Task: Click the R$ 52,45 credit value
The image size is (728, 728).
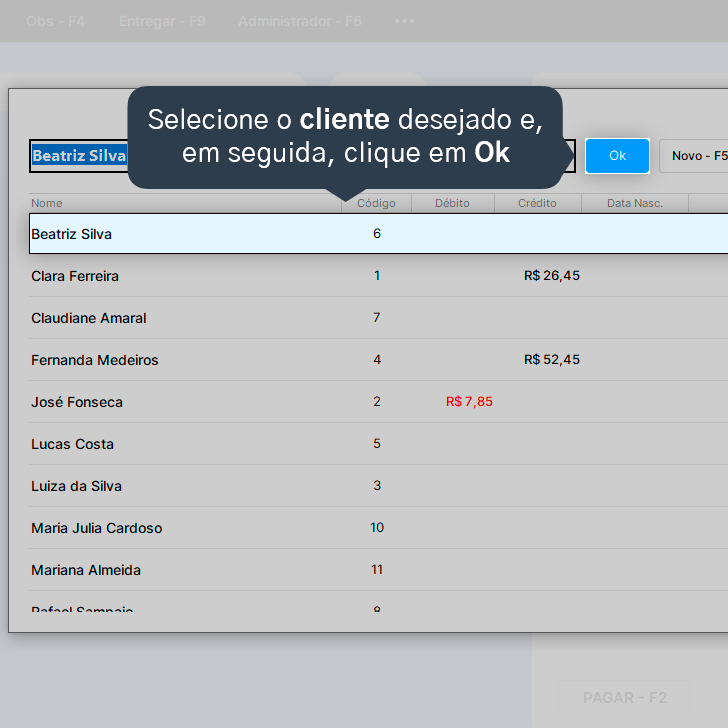Action: [x=552, y=359]
